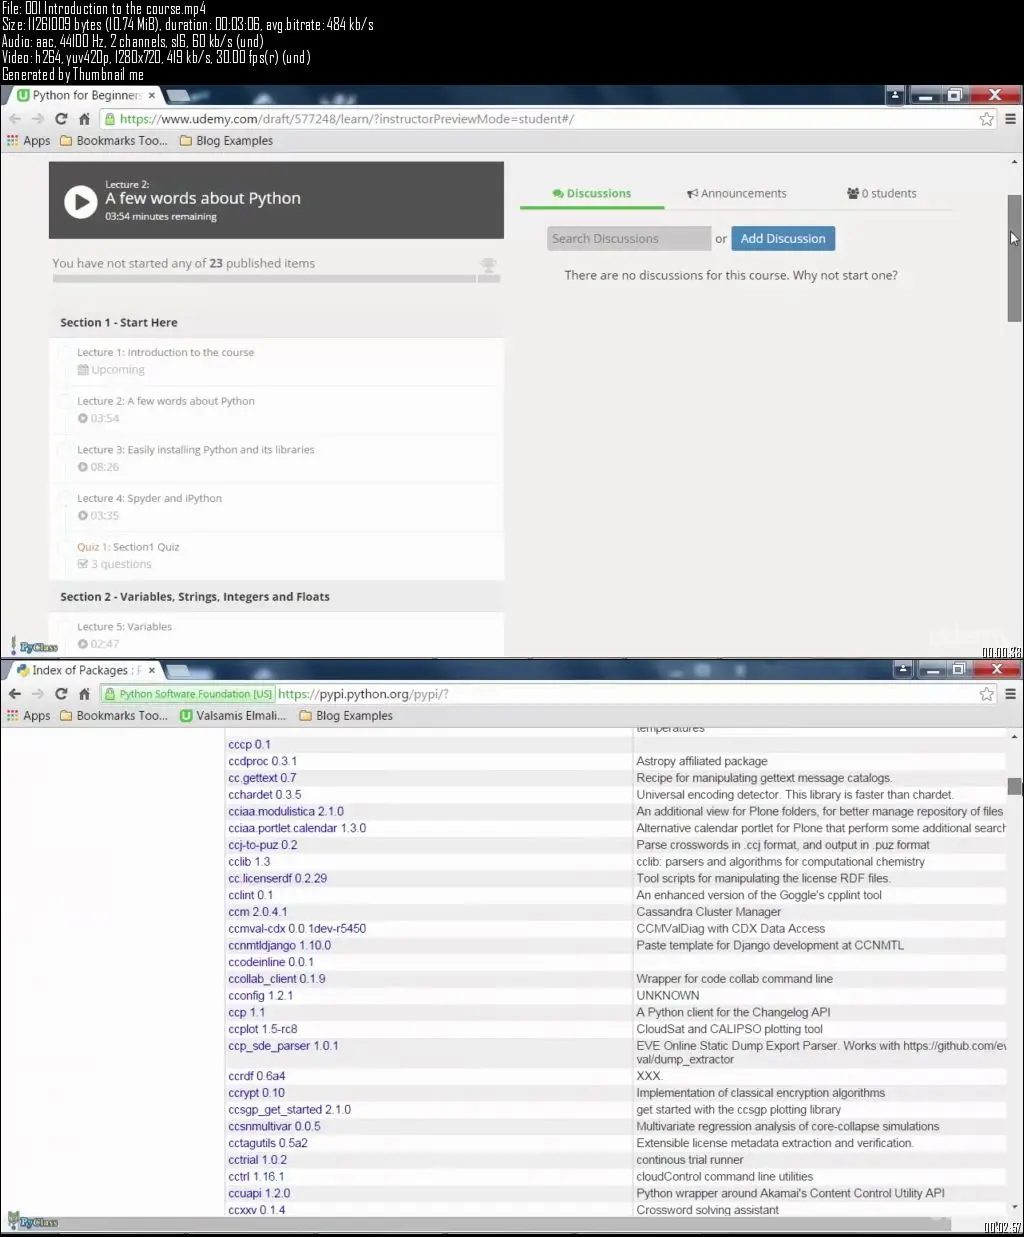
Task: Click scroll down arrow in PyPI window
Action: [x=1014, y=1208]
